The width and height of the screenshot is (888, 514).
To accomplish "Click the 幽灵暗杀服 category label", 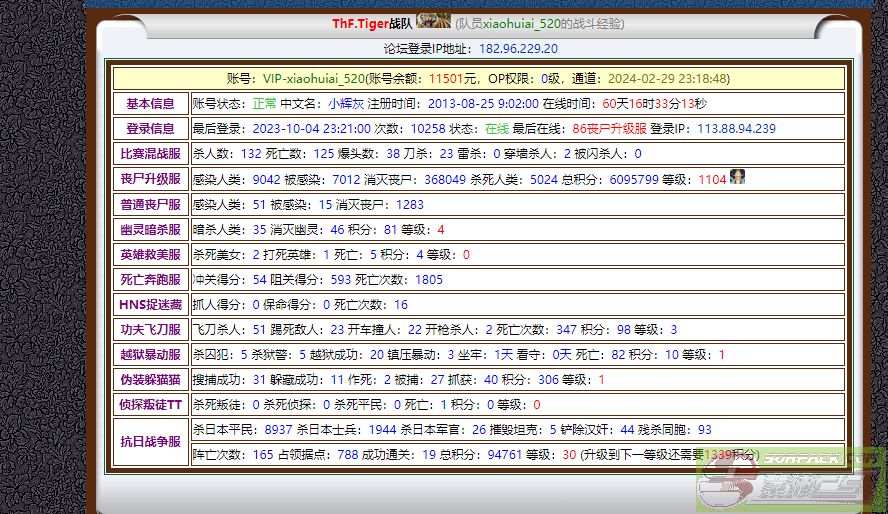I will [x=150, y=229].
